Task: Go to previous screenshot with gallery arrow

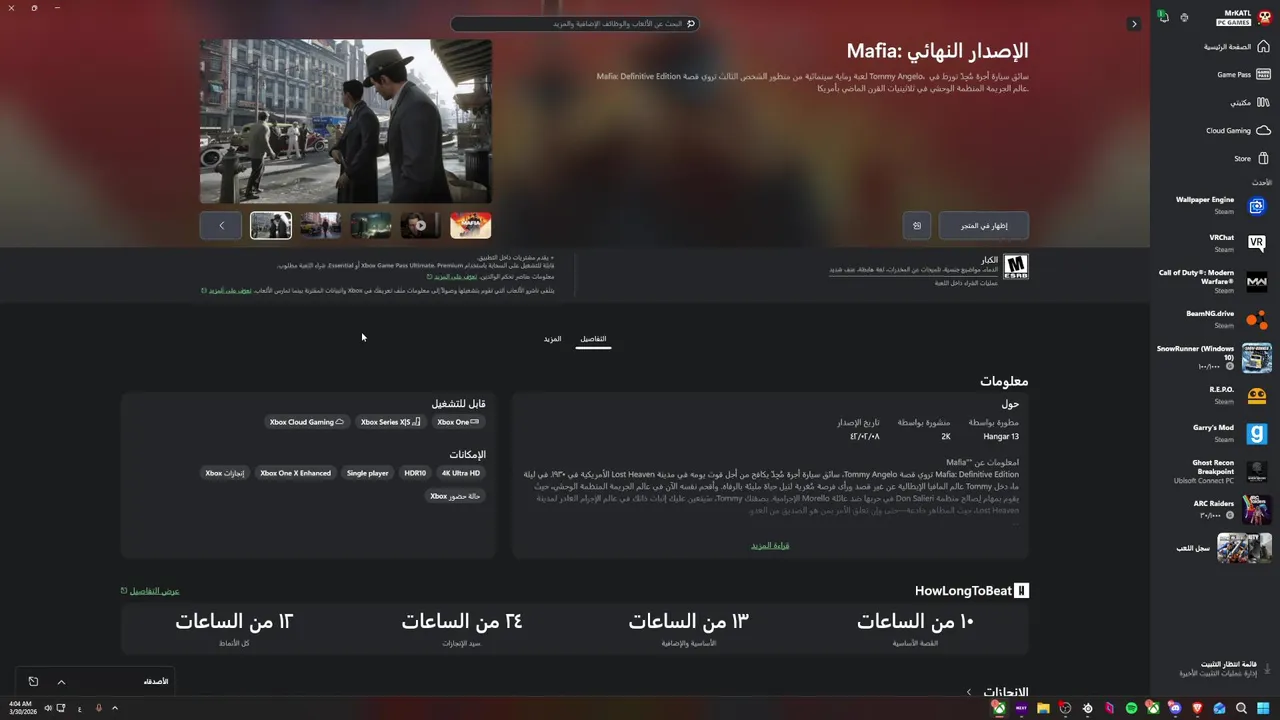Action: point(221,226)
